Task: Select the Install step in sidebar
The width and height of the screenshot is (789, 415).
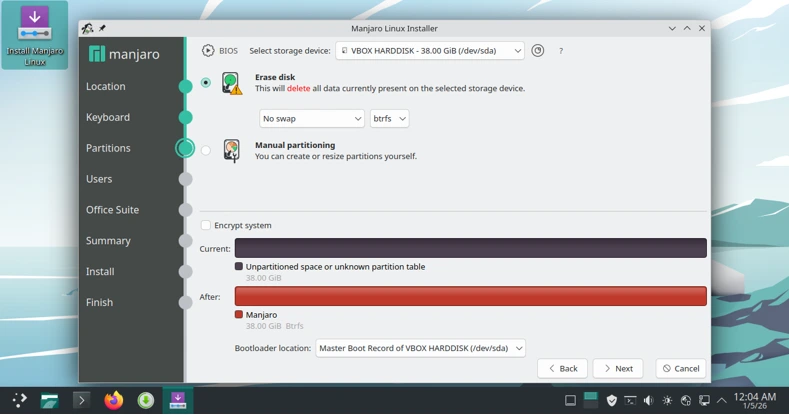Action: coord(100,272)
